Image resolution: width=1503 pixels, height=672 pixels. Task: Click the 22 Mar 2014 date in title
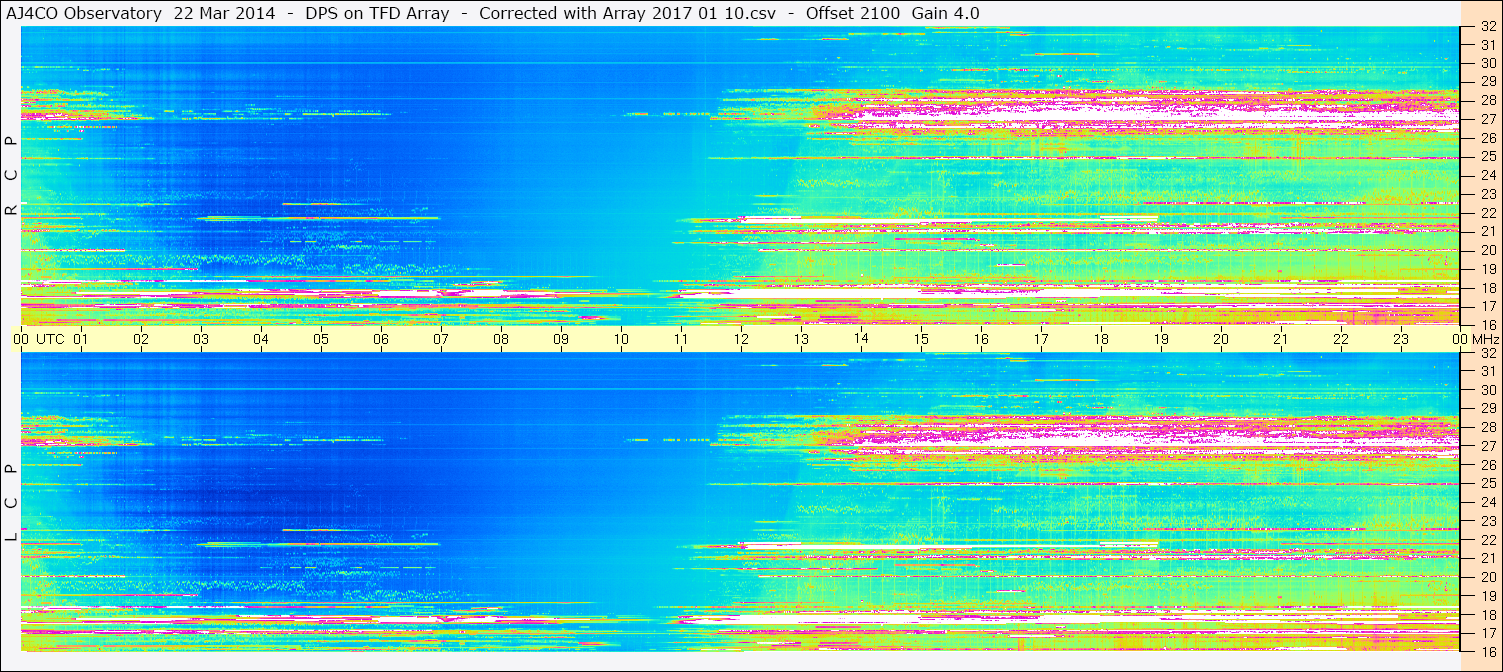coord(224,14)
